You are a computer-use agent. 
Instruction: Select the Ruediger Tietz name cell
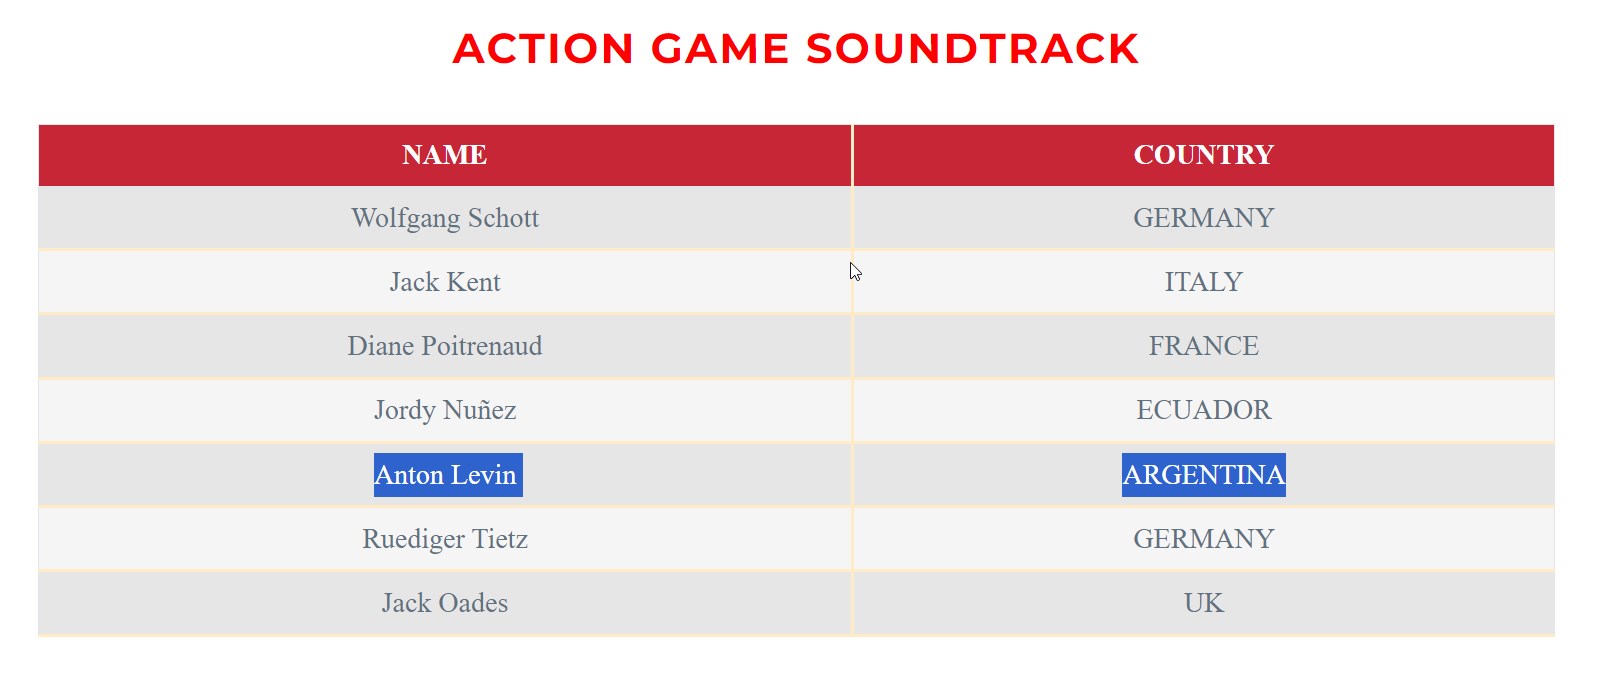tap(445, 539)
